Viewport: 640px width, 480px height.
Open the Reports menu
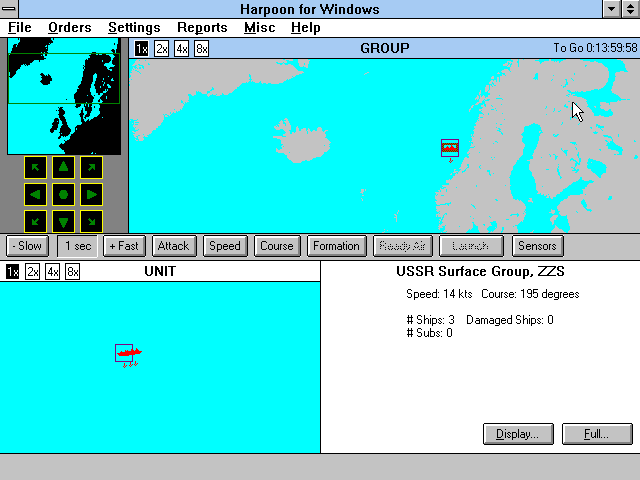[x=202, y=28]
